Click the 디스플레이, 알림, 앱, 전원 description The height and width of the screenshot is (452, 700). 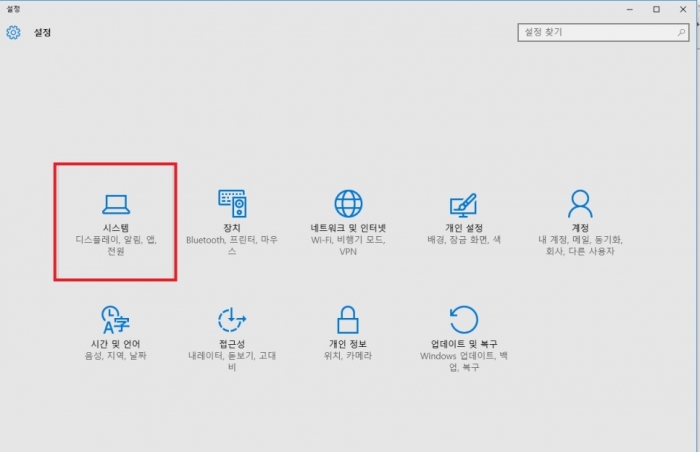tap(116, 246)
